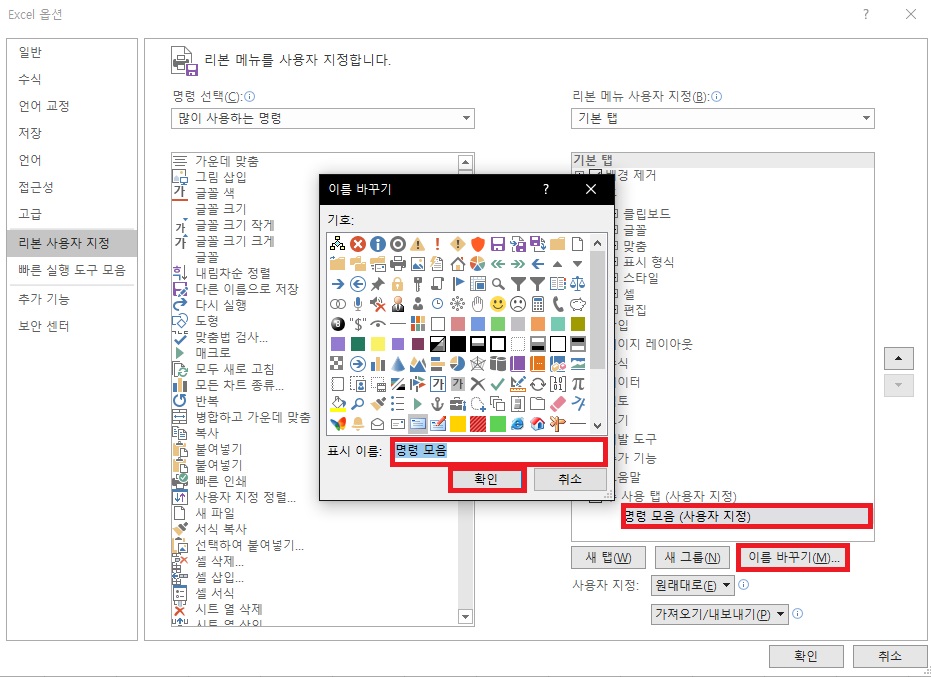Open the 명령 선택 dropdown
931x677 pixels.
coord(322,118)
